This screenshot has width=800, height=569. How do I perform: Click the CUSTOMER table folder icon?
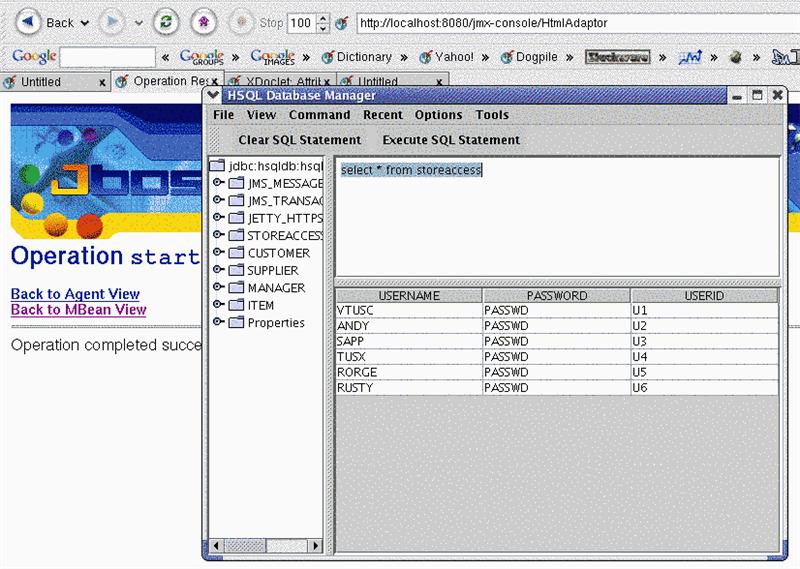click(x=236, y=253)
